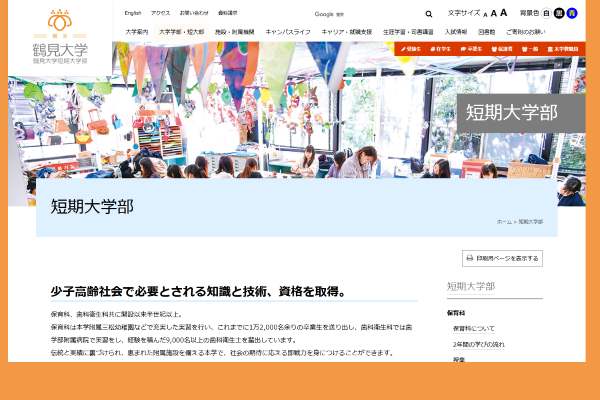This screenshot has height=400, width=600.
Task: Open the 施設・附属機関 menu
Action: pyautogui.click(x=235, y=32)
